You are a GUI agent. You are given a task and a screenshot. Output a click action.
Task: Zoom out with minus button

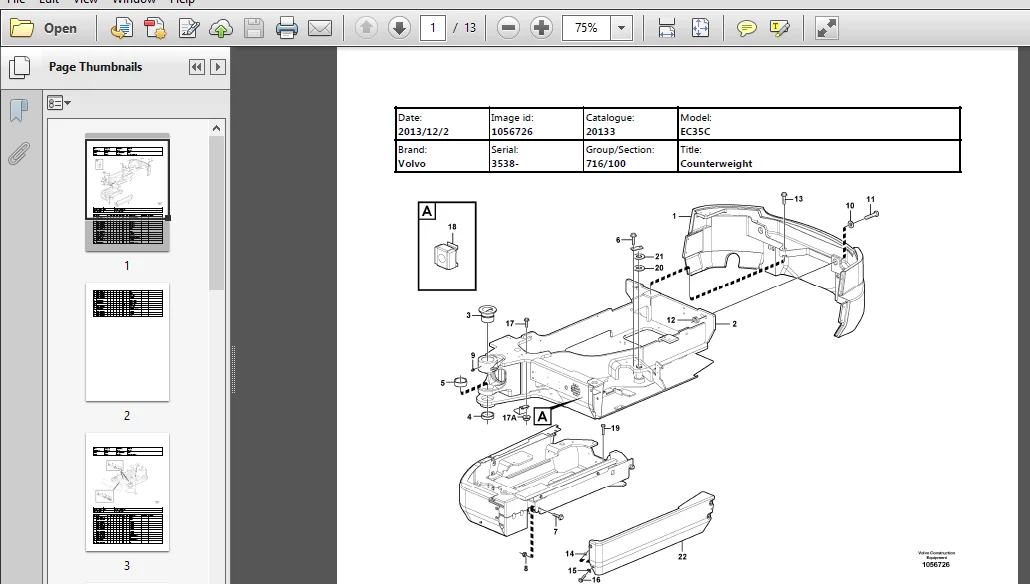click(508, 28)
